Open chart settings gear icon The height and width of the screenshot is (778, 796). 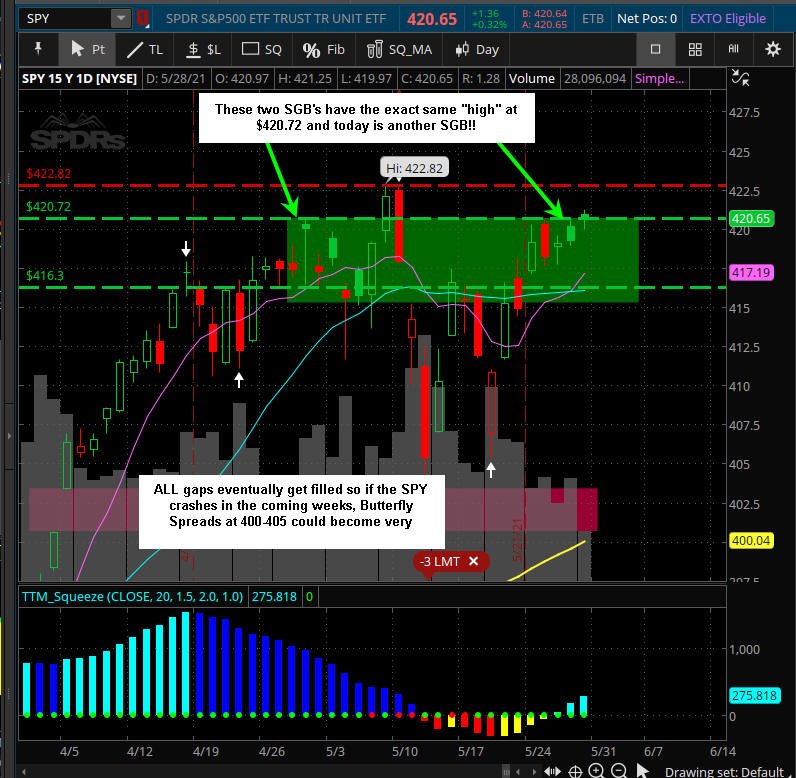773,49
